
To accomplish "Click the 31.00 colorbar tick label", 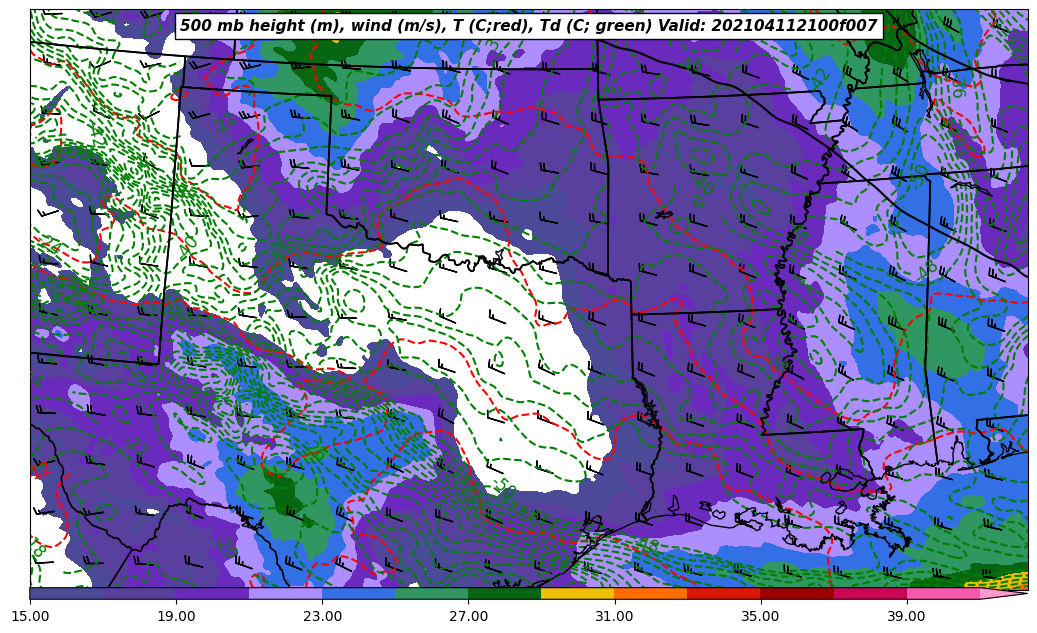I will coord(614,616).
